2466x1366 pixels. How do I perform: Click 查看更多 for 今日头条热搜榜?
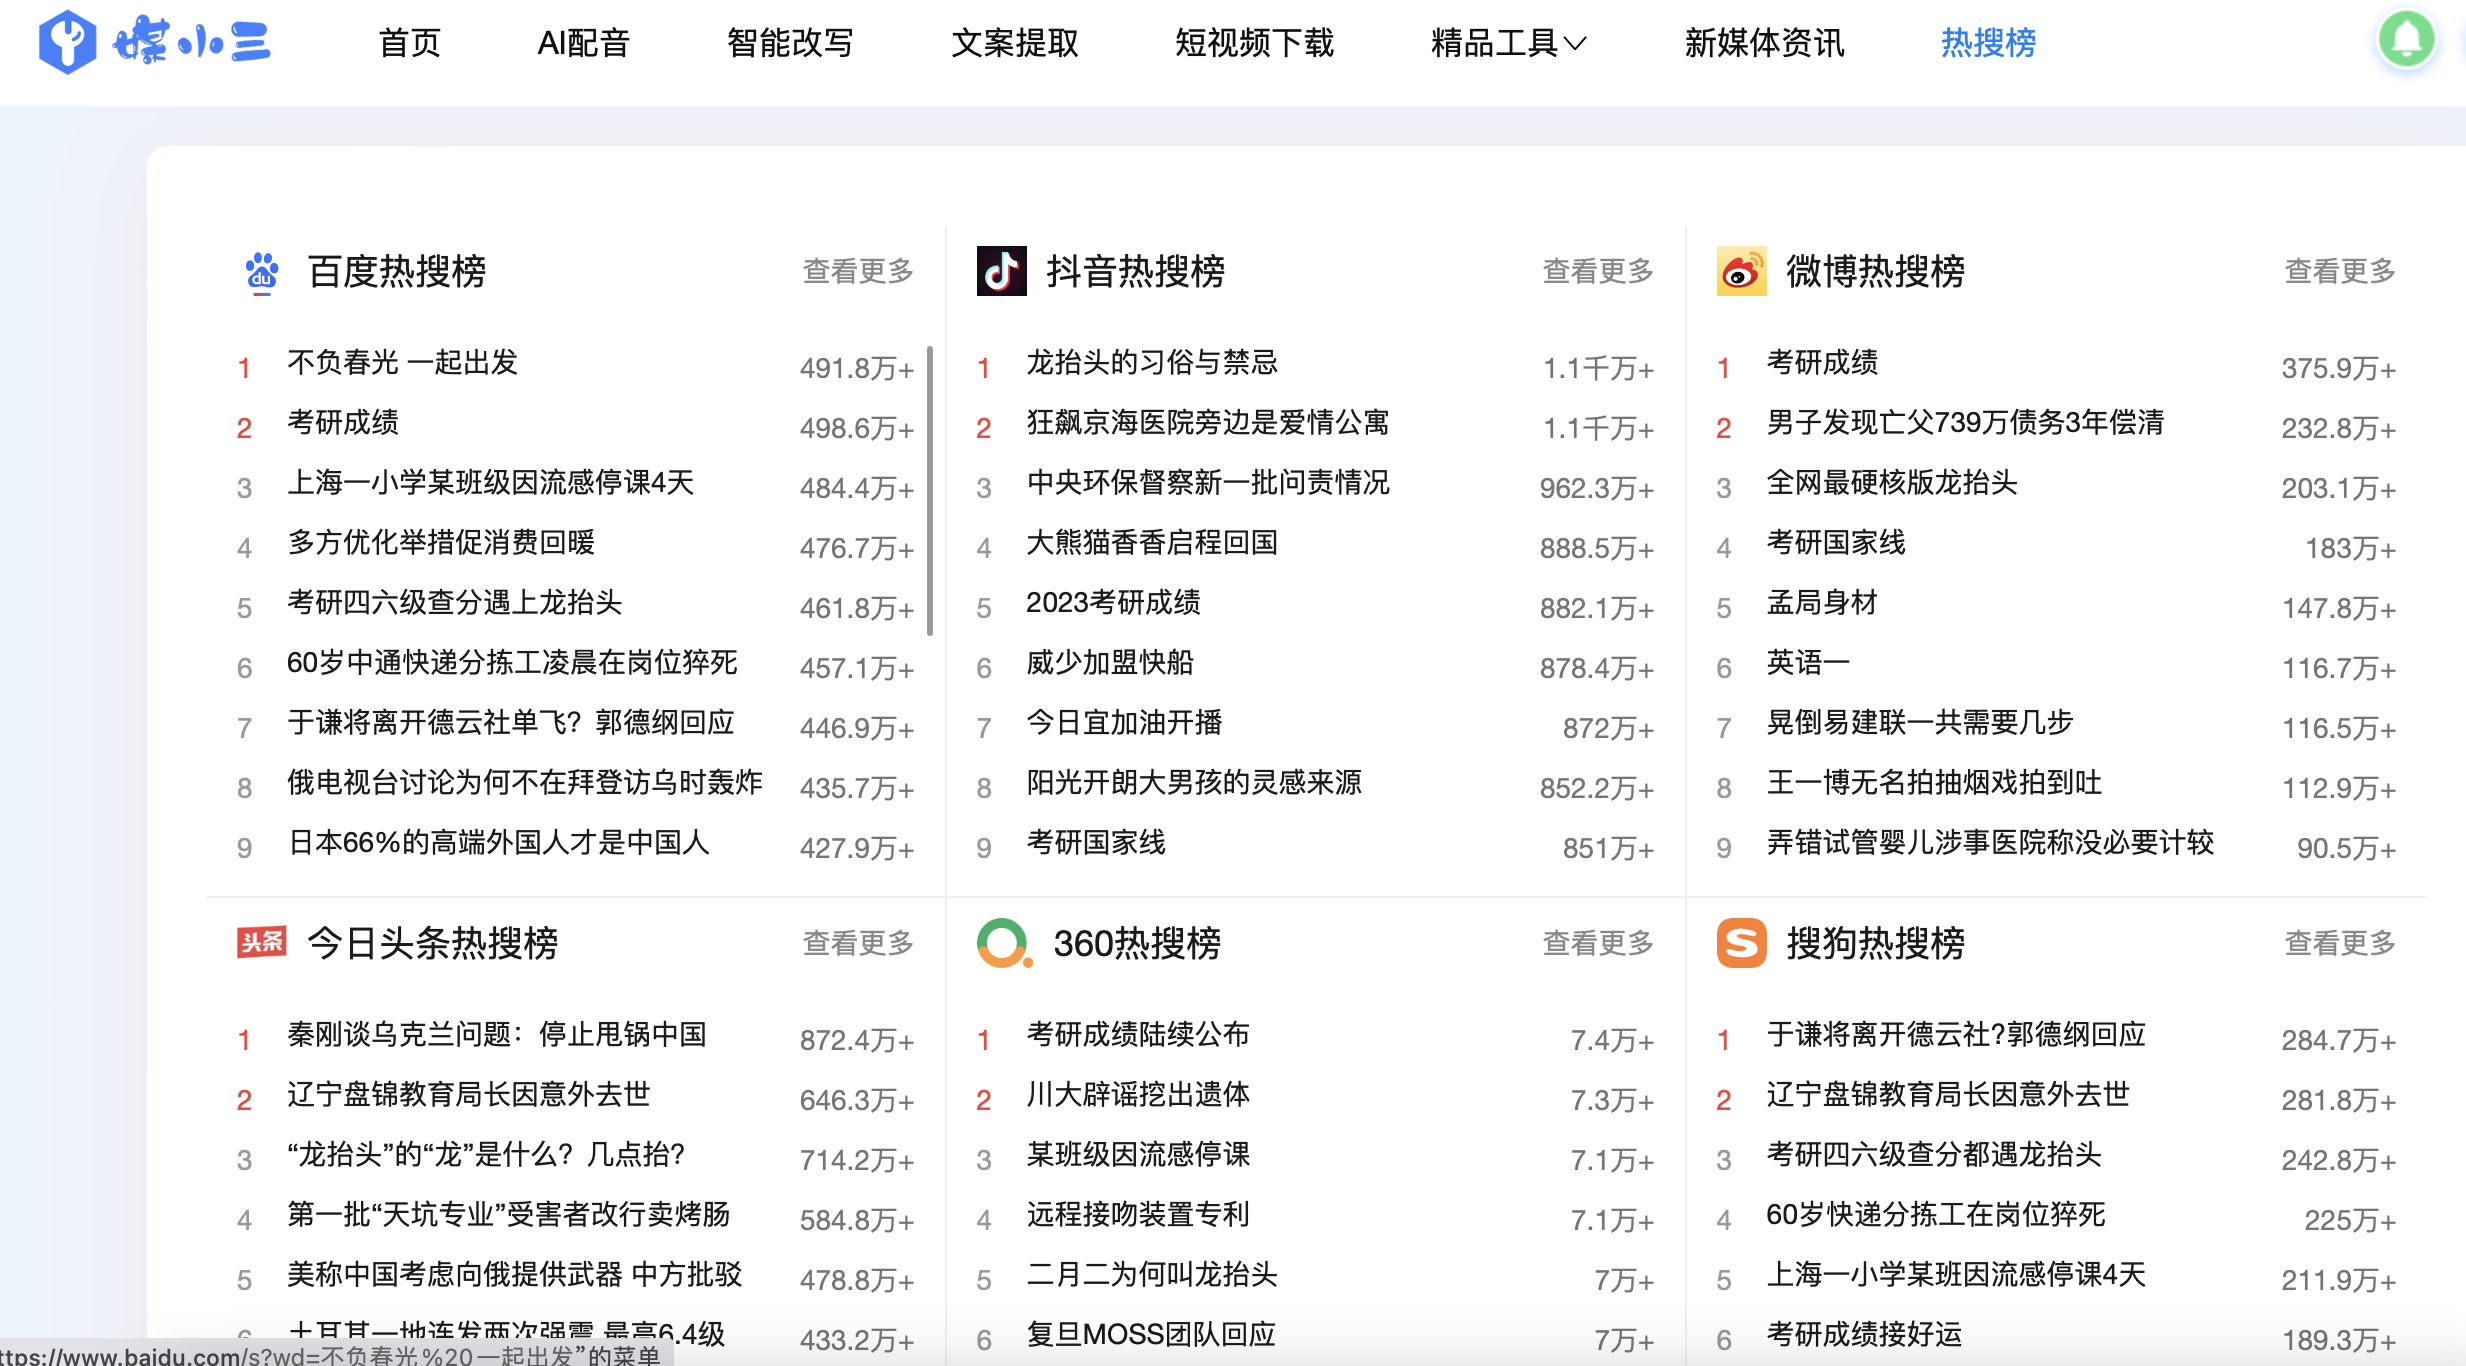click(858, 943)
